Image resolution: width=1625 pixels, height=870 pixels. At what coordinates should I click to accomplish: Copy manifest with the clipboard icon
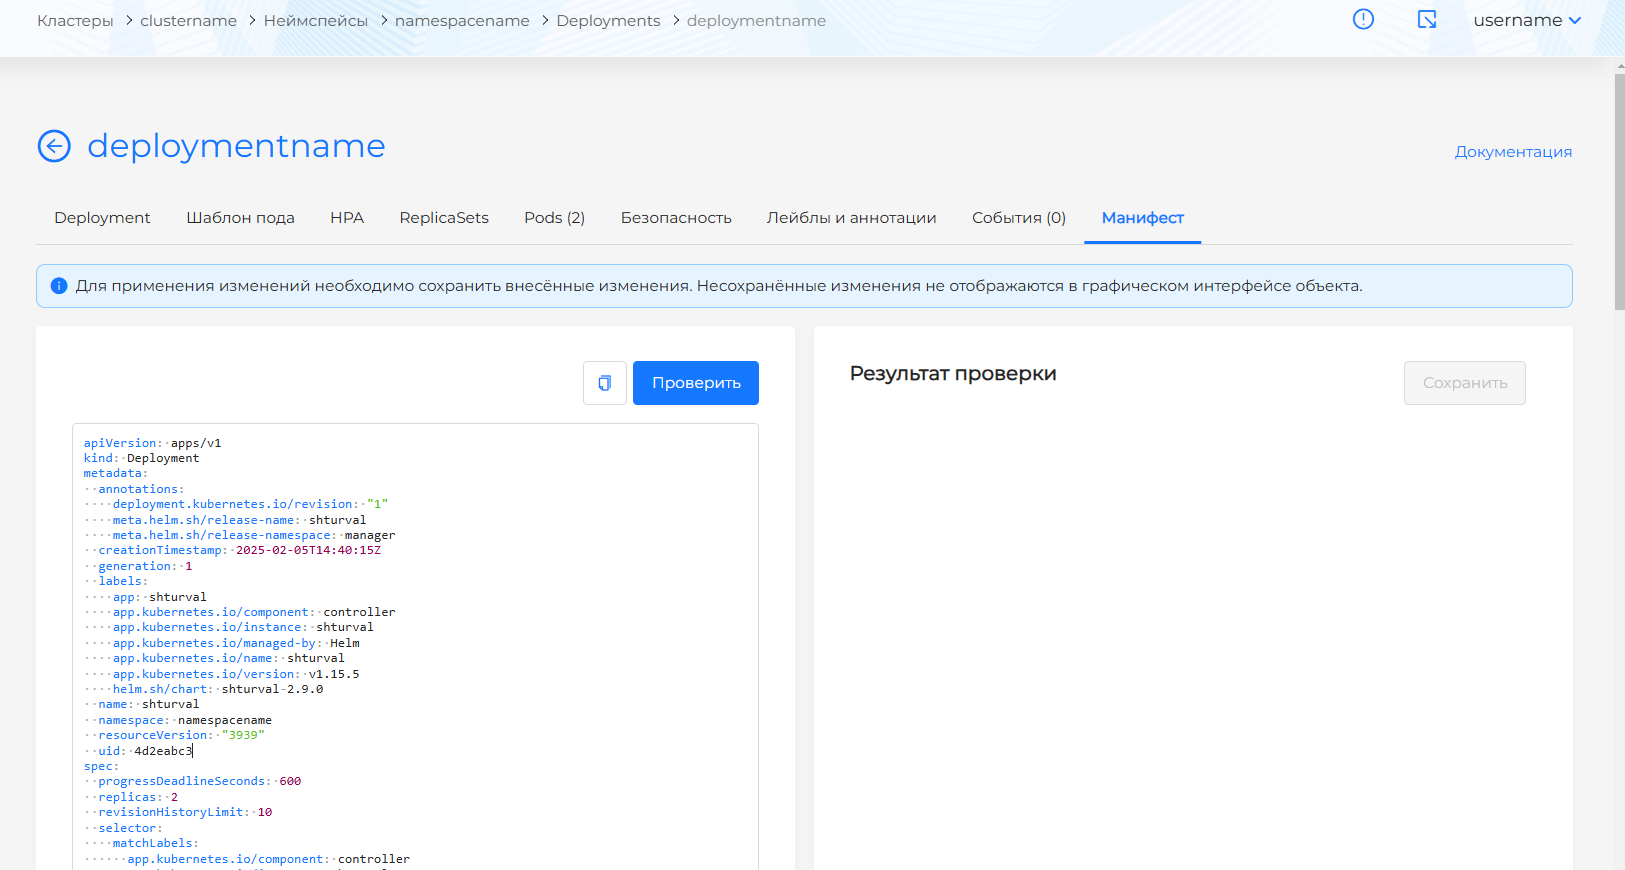click(605, 383)
